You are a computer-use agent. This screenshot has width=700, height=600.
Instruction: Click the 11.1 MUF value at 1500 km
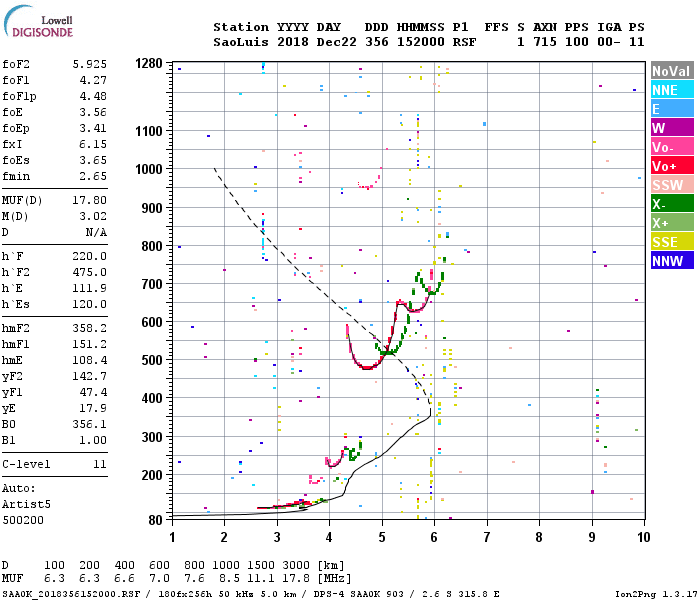coord(261,579)
